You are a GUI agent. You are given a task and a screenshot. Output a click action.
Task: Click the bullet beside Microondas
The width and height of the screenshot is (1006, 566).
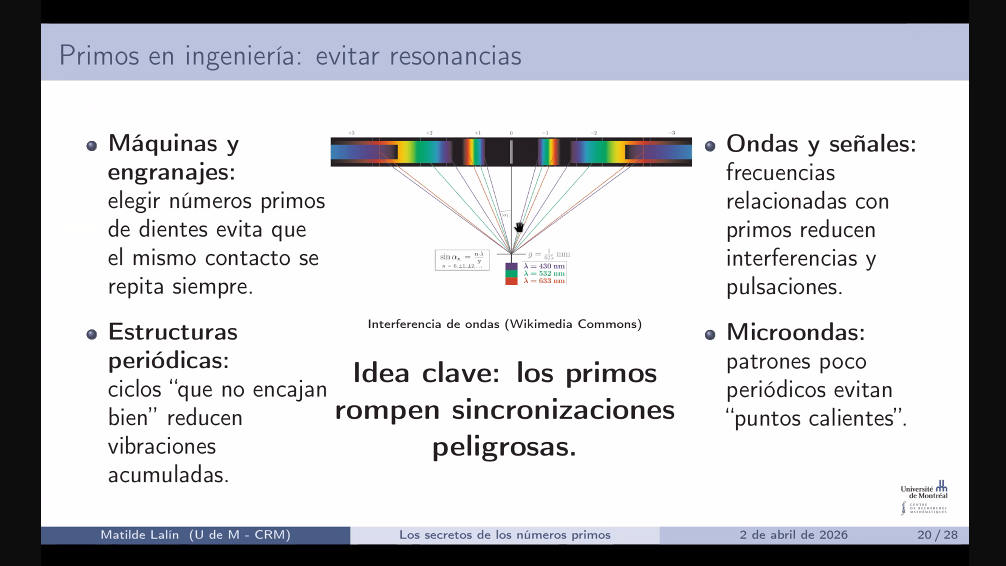point(711,333)
